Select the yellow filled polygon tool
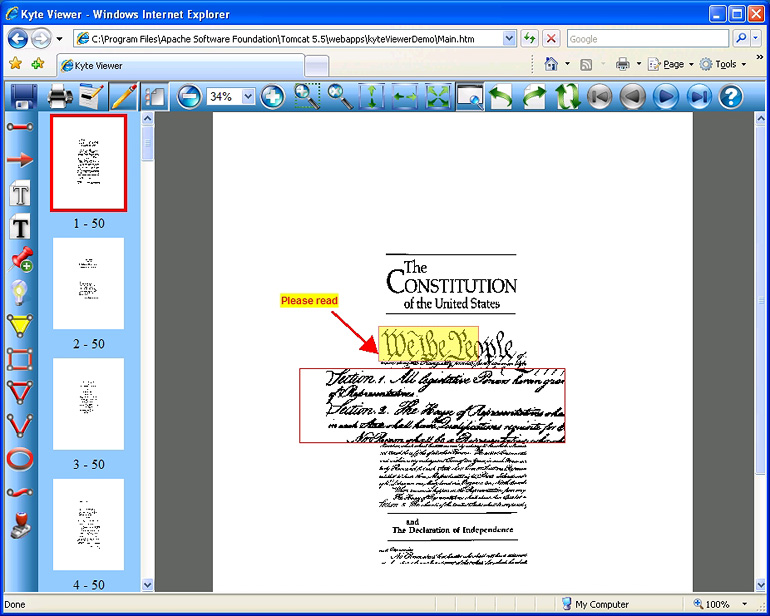This screenshot has height=616, width=770. point(20,326)
